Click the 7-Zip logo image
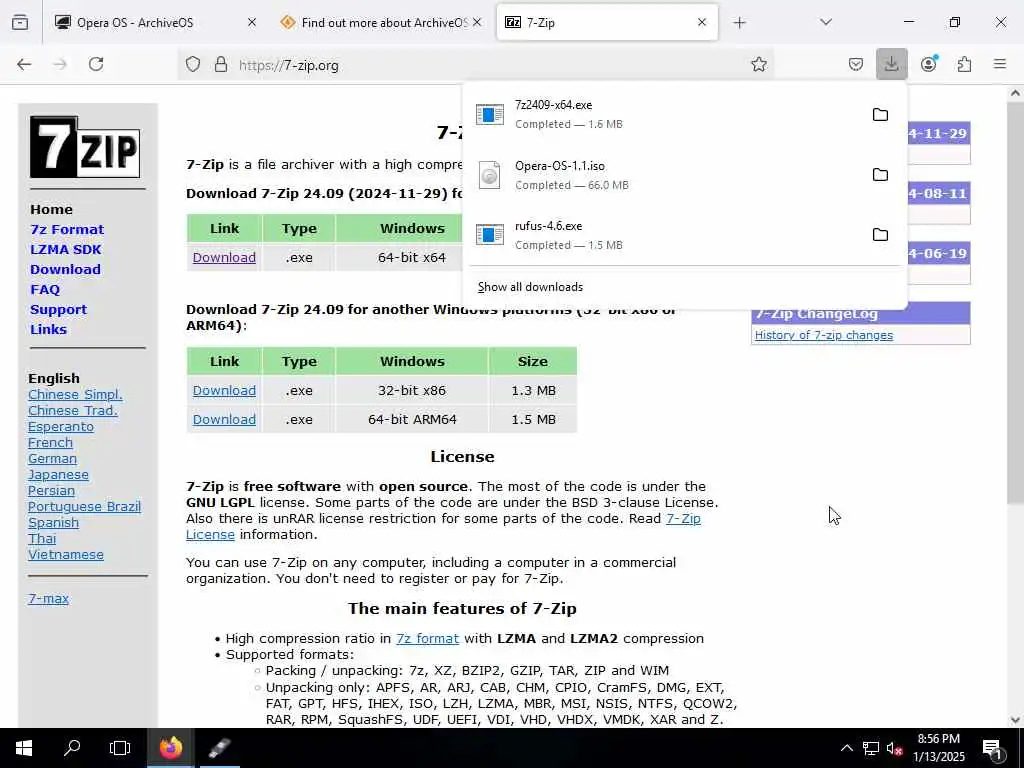 pyautogui.click(x=85, y=147)
